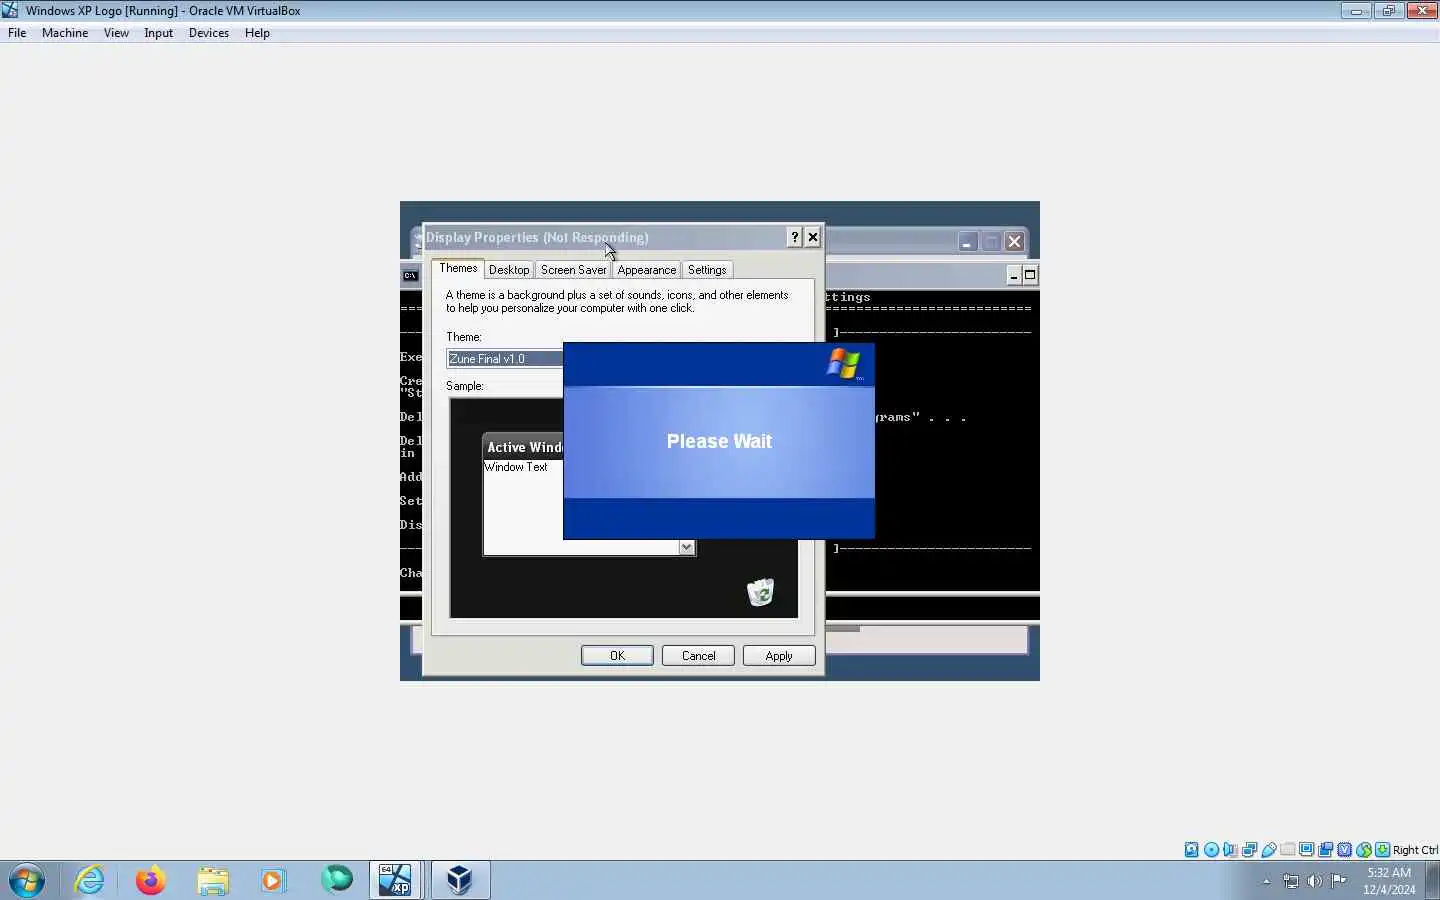Screen dimensions: 1440x900
Task: Click Apply in Display Properties
Action: [779, 656]
